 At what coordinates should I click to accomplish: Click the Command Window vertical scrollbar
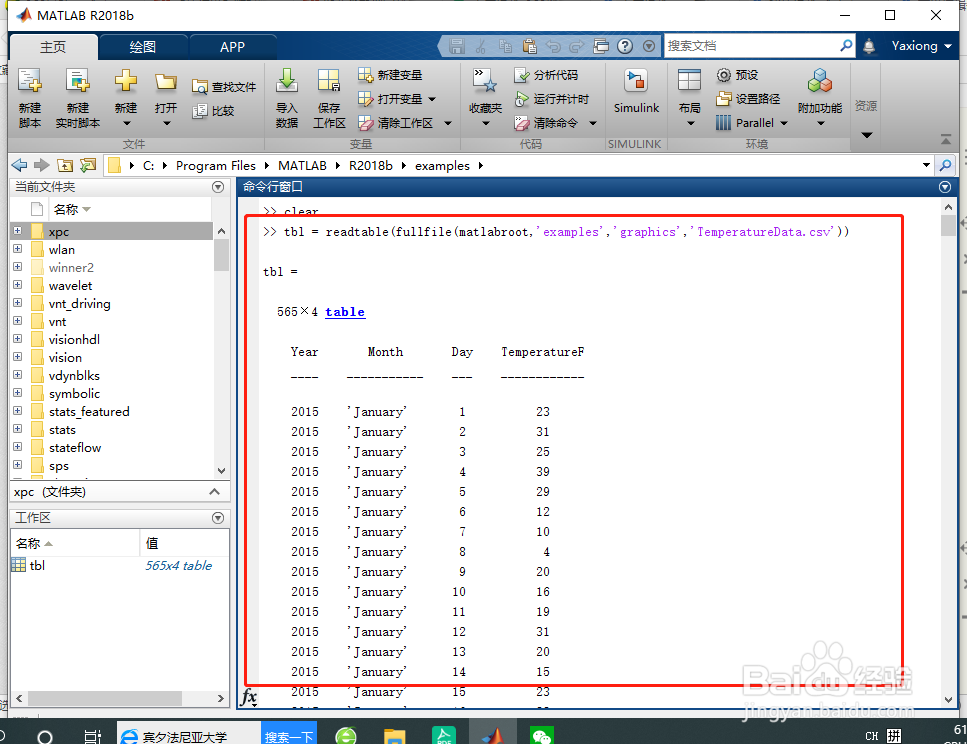(x=948, y=453)
